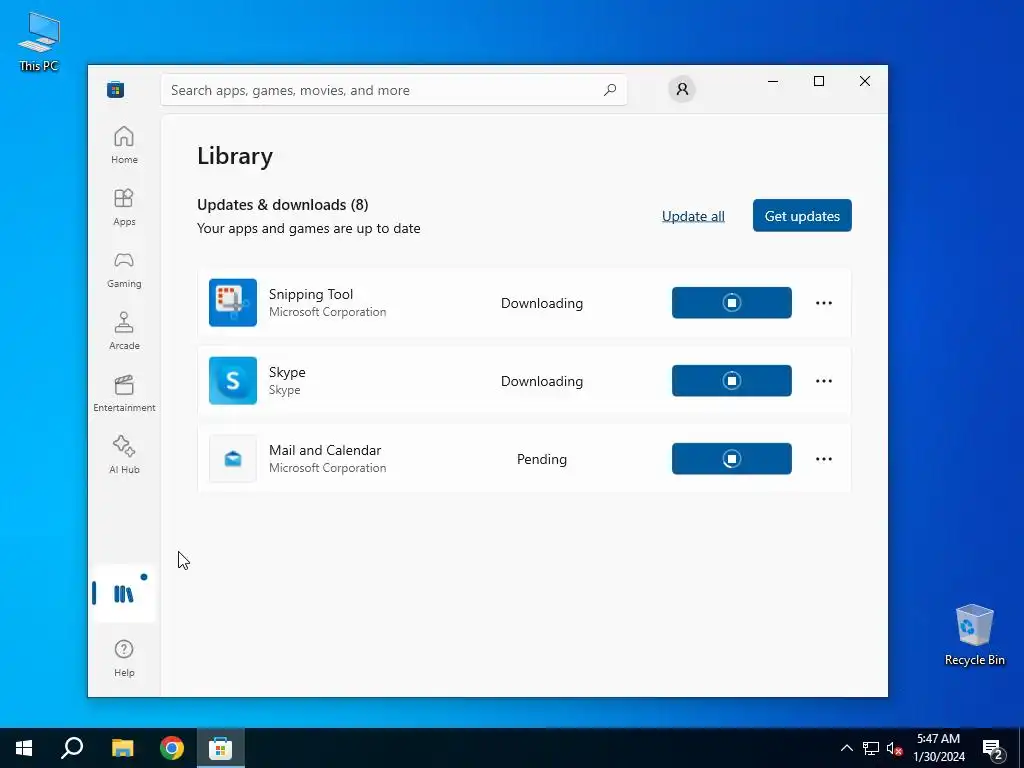Open the Windows Start menu
Screen dimensions: 1024x768
pyautogui.click(x=24, y=748)
